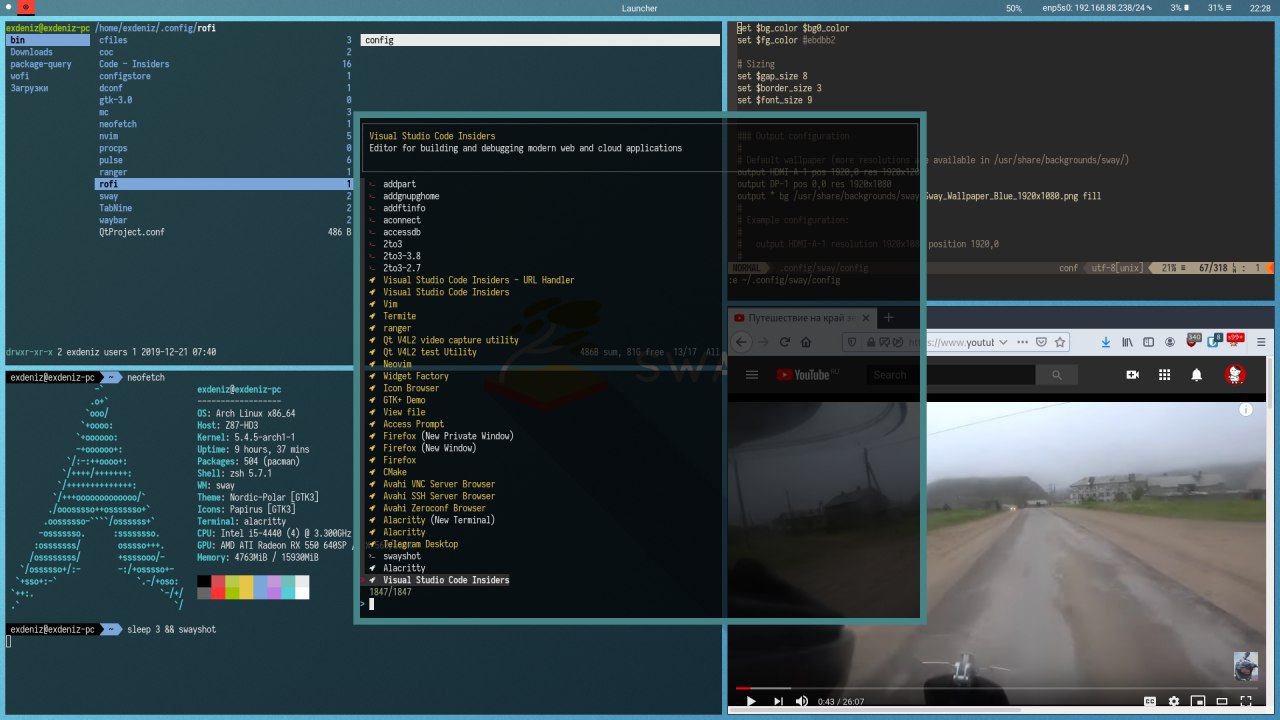Toggle the Firefox sidebar icon

tap(1148, 342)
